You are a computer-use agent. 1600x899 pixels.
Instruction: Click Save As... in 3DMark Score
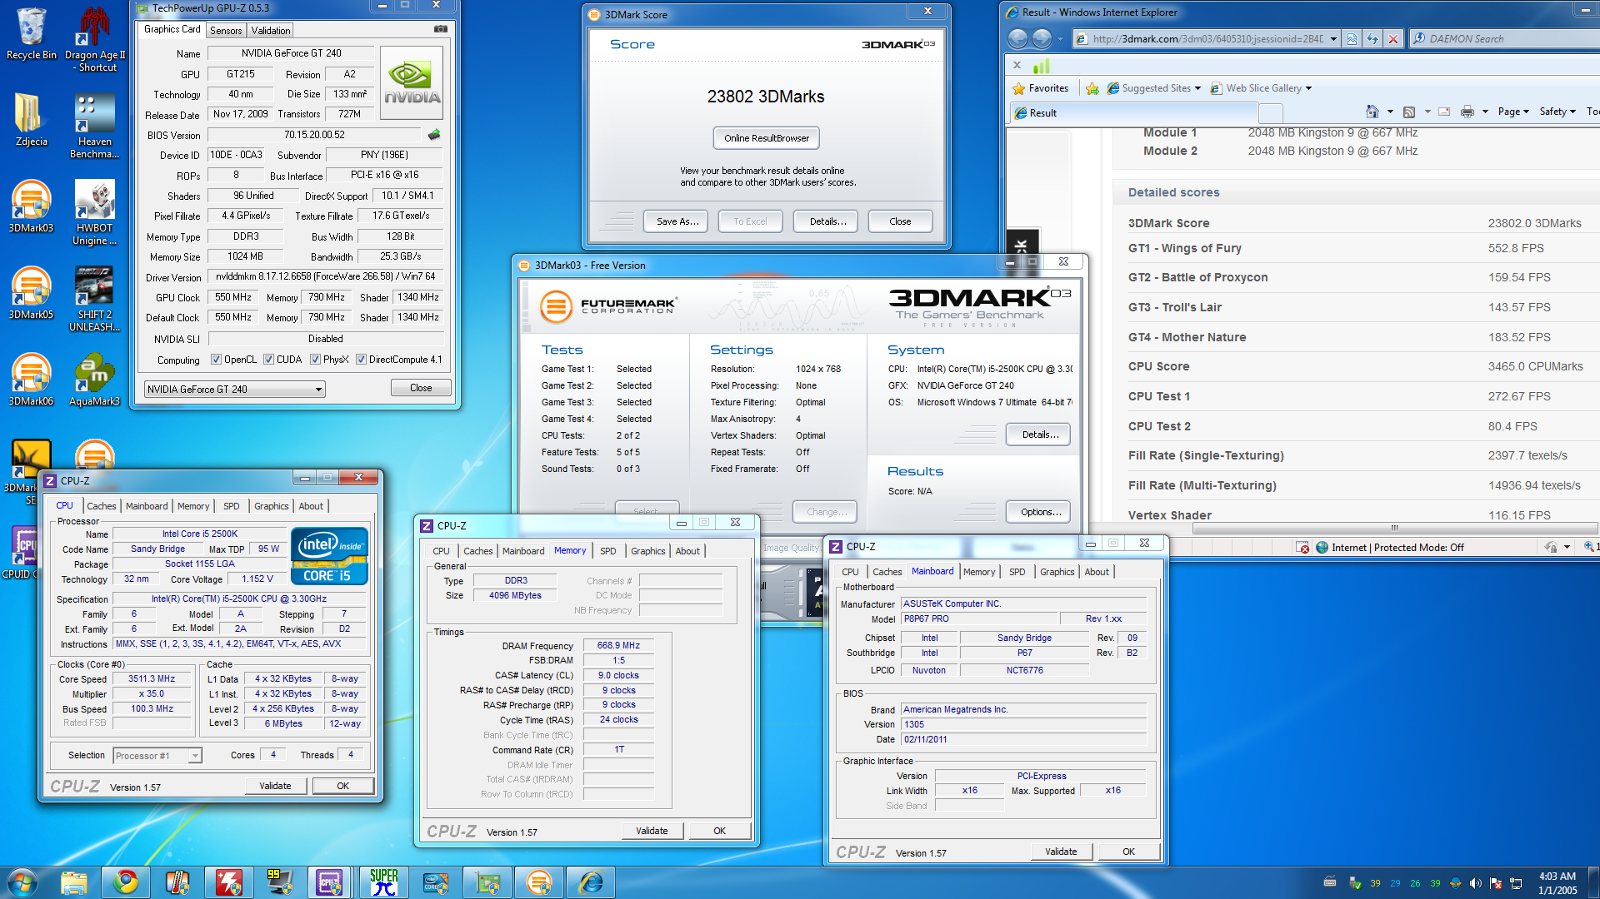tap(677, 222)
